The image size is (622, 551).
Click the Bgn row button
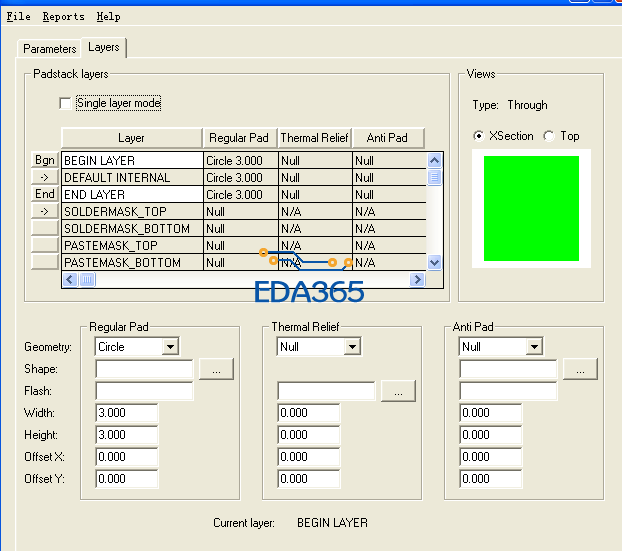[45, 160]
